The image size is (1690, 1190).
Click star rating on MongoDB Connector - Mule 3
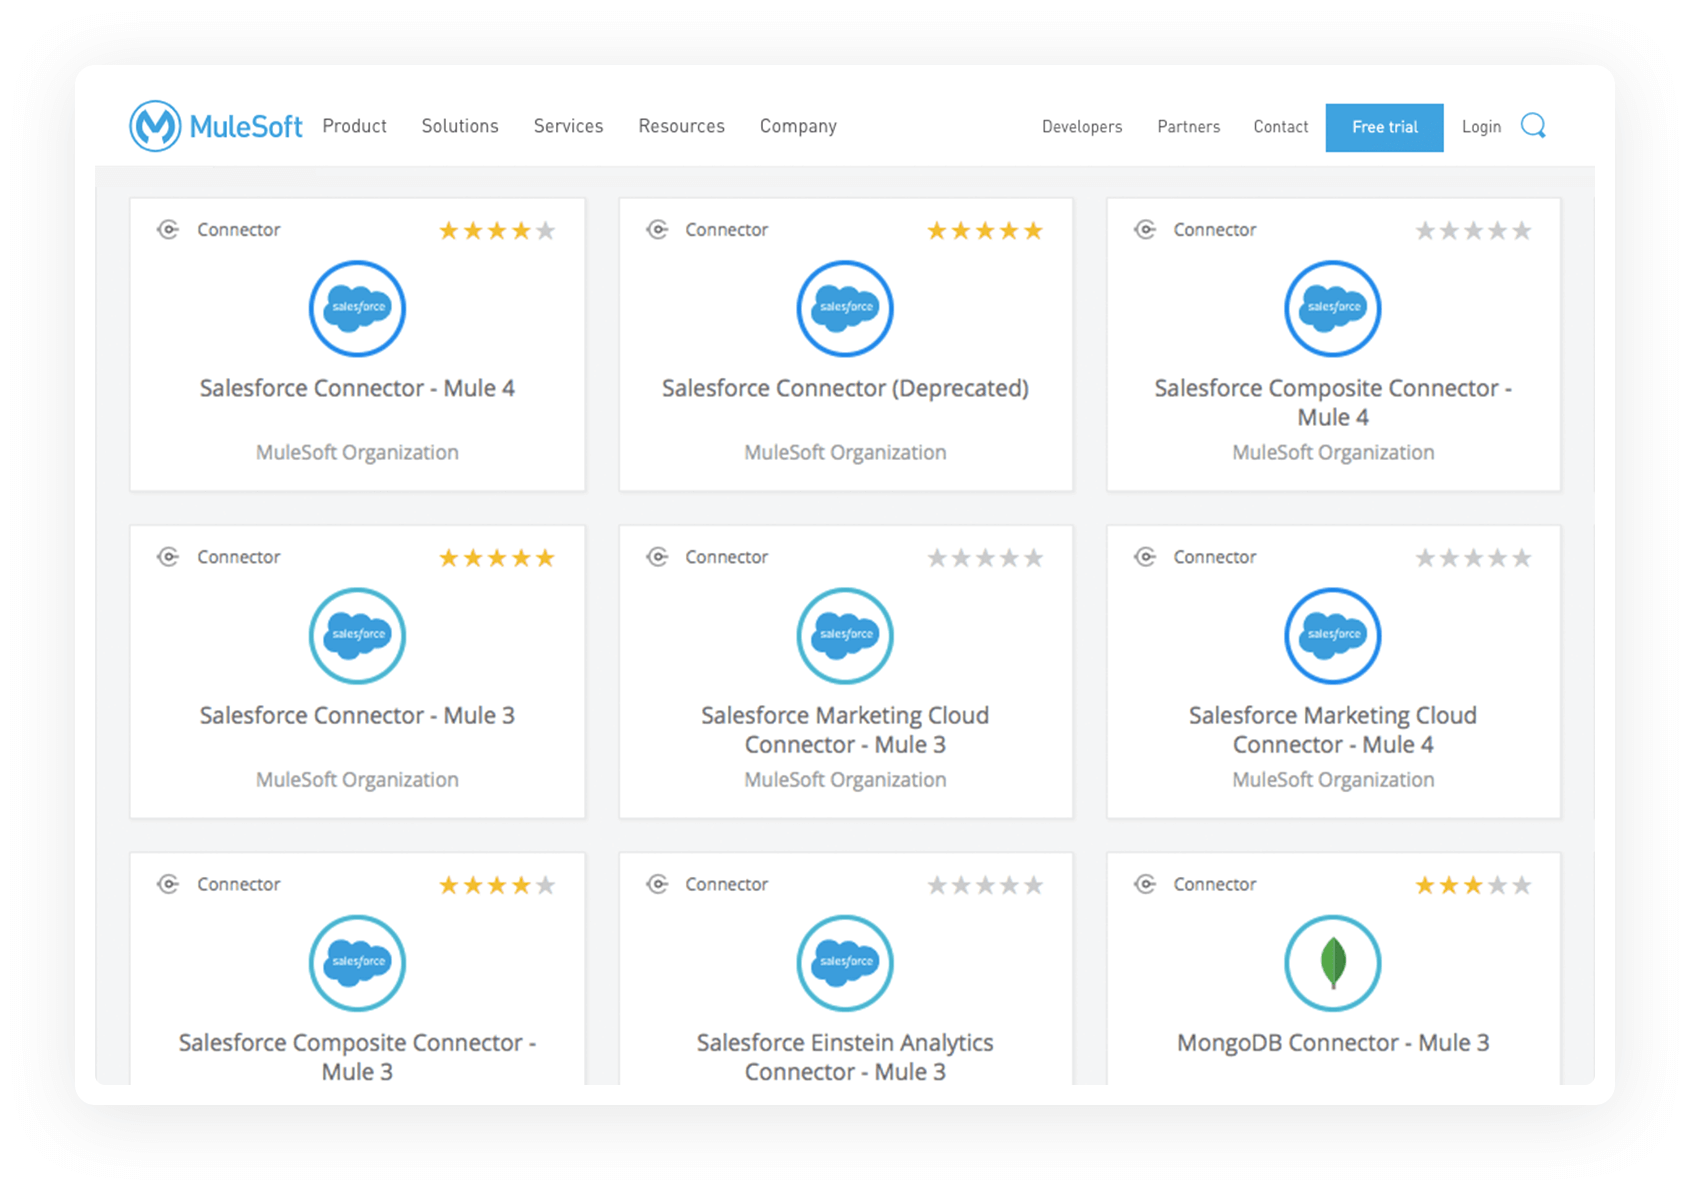1473,885
